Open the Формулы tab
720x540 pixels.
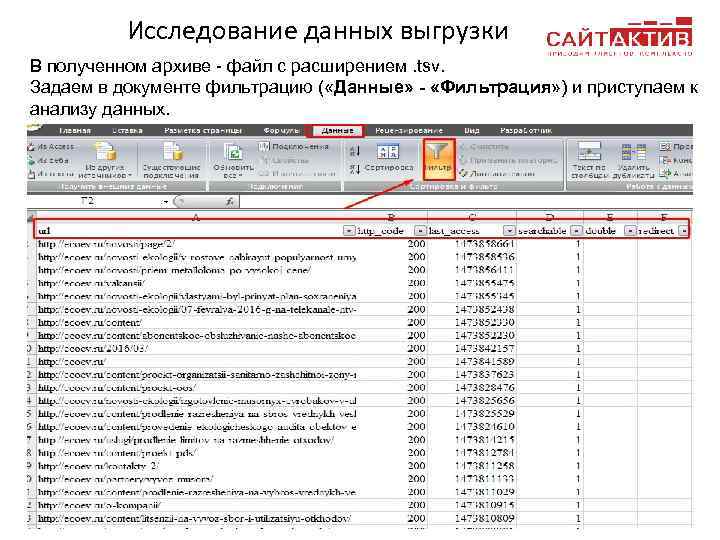tap(281, 131)
